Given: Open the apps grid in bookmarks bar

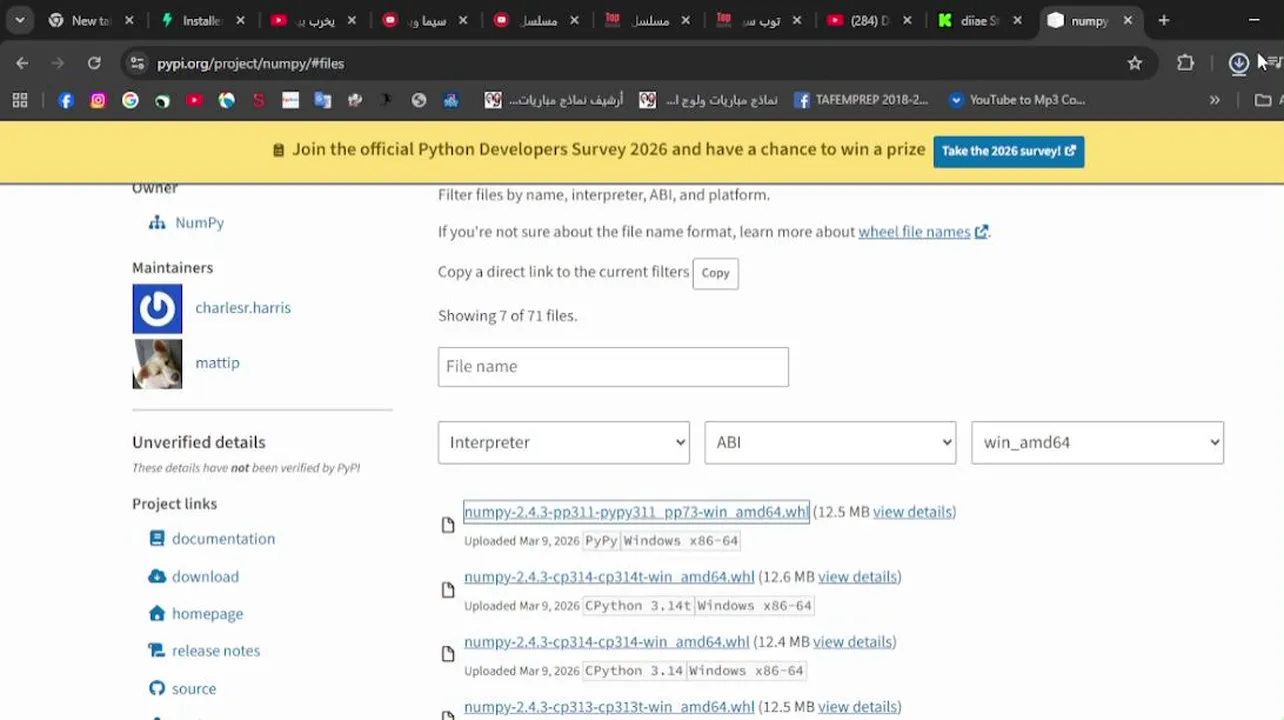Looking at the screenshot, I should pyautogui.click(x=20, y=100).
